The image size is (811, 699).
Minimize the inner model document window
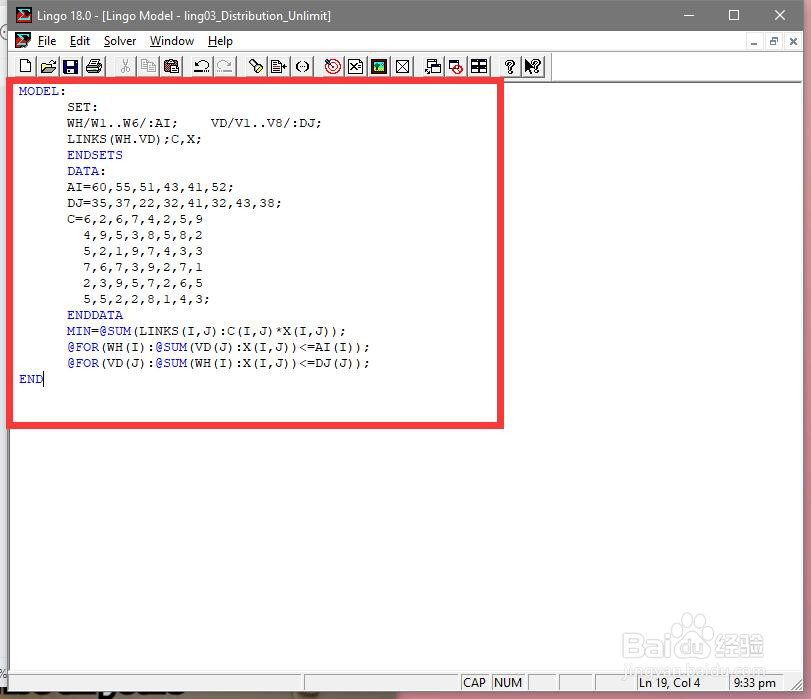(754, 41)
